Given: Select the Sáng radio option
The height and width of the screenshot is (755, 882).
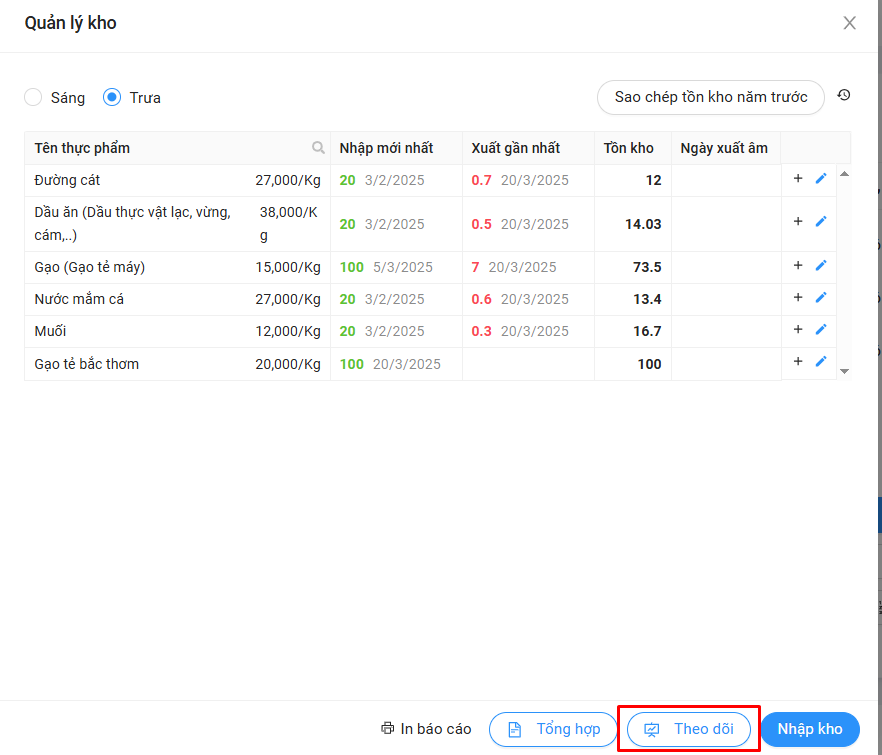Looking at the screenshot, I should (33, 97).
